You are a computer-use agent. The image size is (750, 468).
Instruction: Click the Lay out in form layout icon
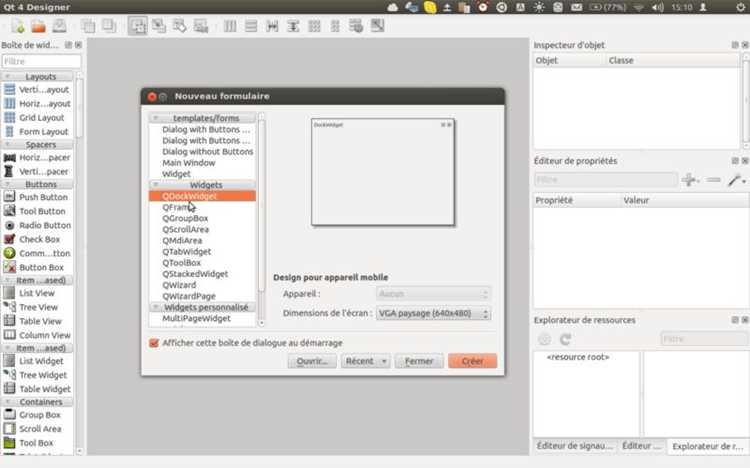point(335,26)
